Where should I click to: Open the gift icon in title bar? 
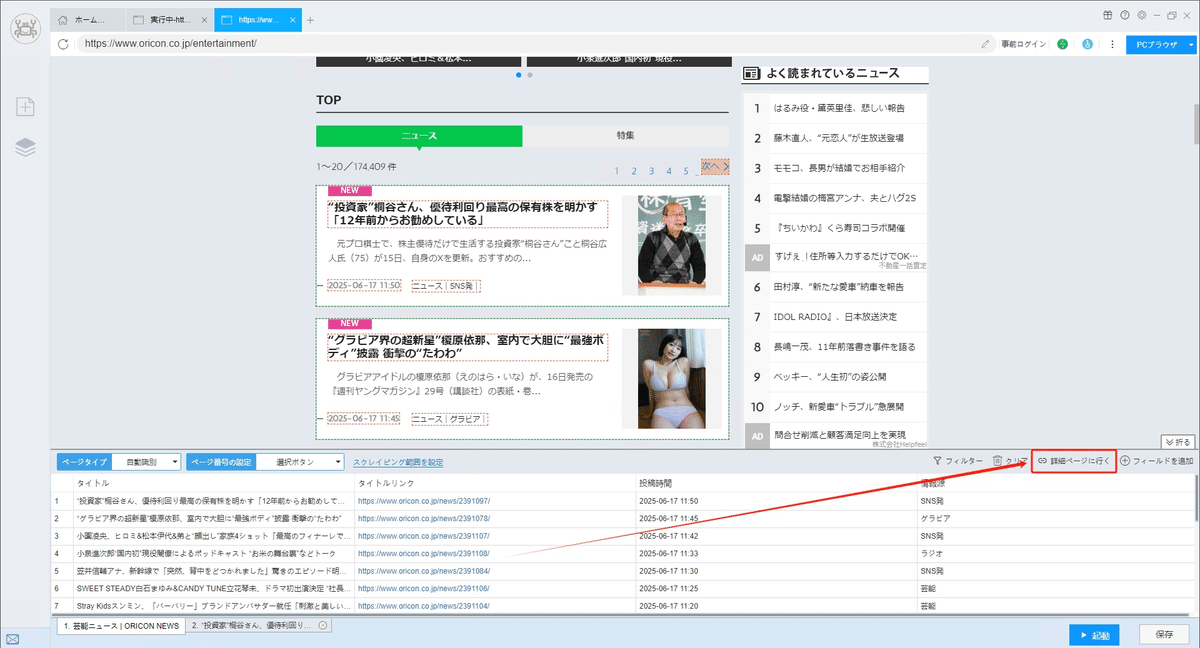click(x=1107, y=15)
